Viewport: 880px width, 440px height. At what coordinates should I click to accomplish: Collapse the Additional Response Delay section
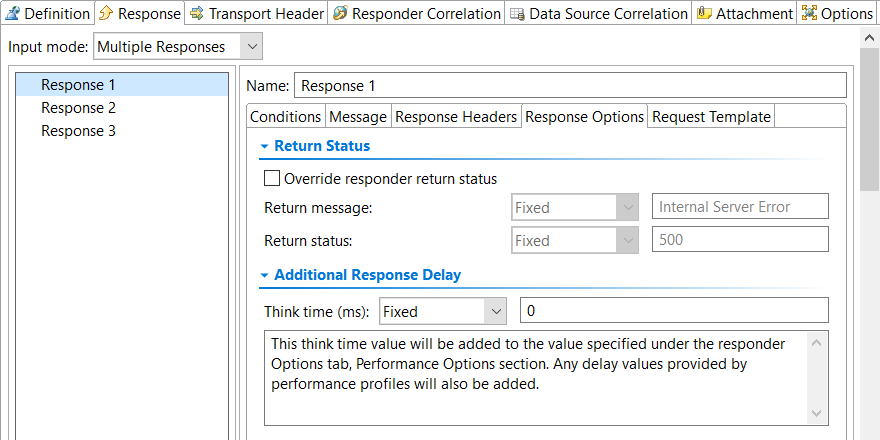pos(264,276)
